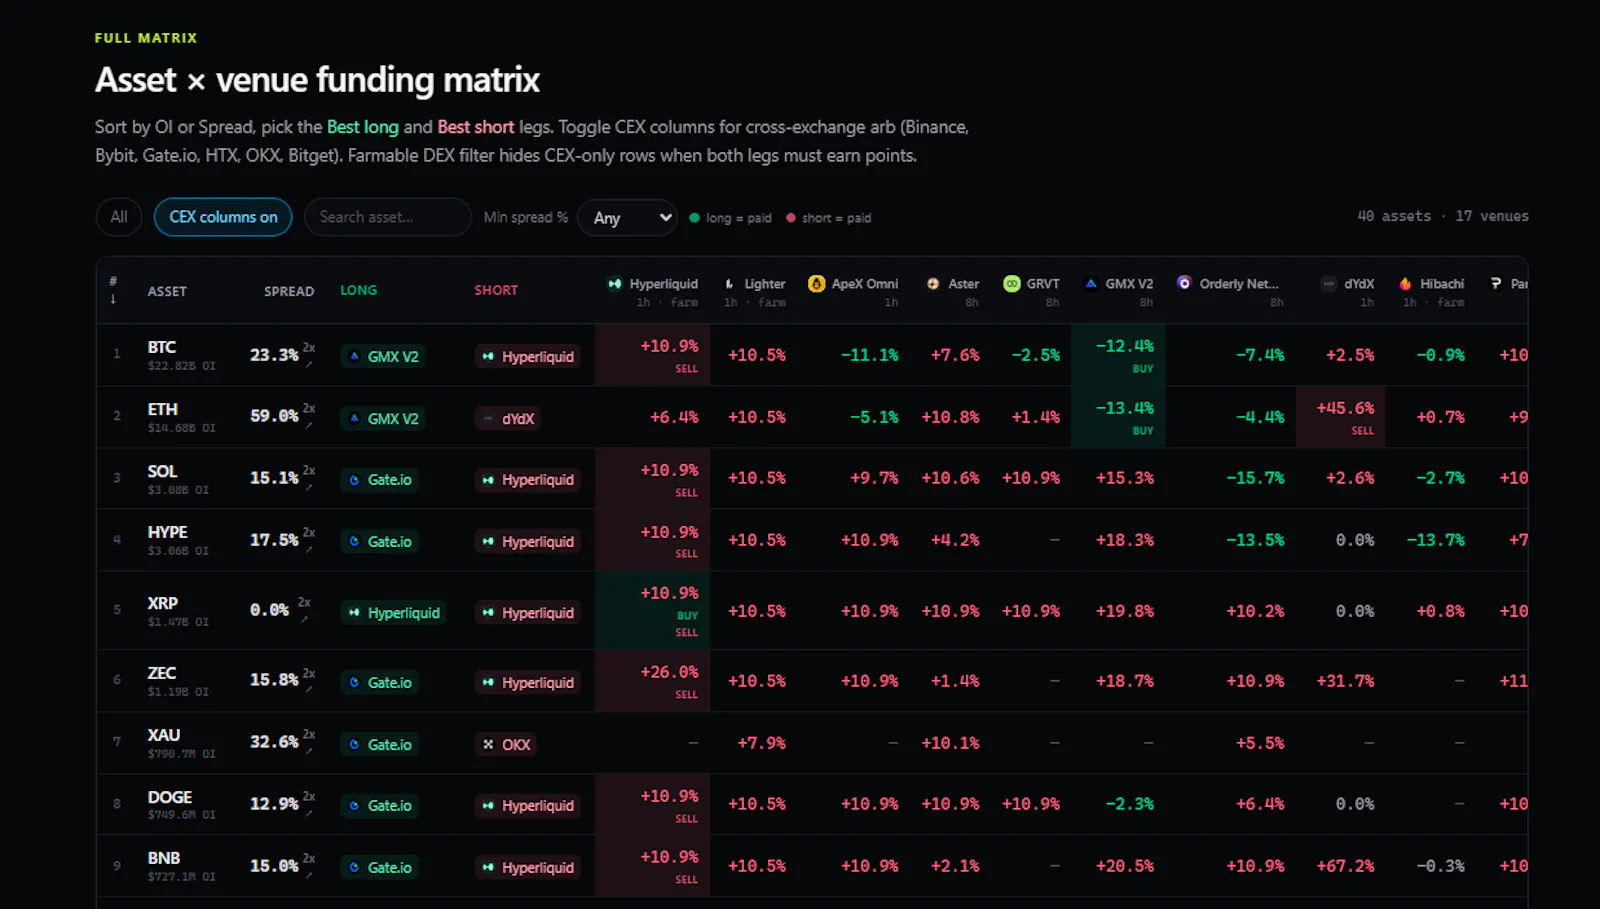Click the GMX V2 triangle icon in header
1600x909 pixels.
point(1091,284)
